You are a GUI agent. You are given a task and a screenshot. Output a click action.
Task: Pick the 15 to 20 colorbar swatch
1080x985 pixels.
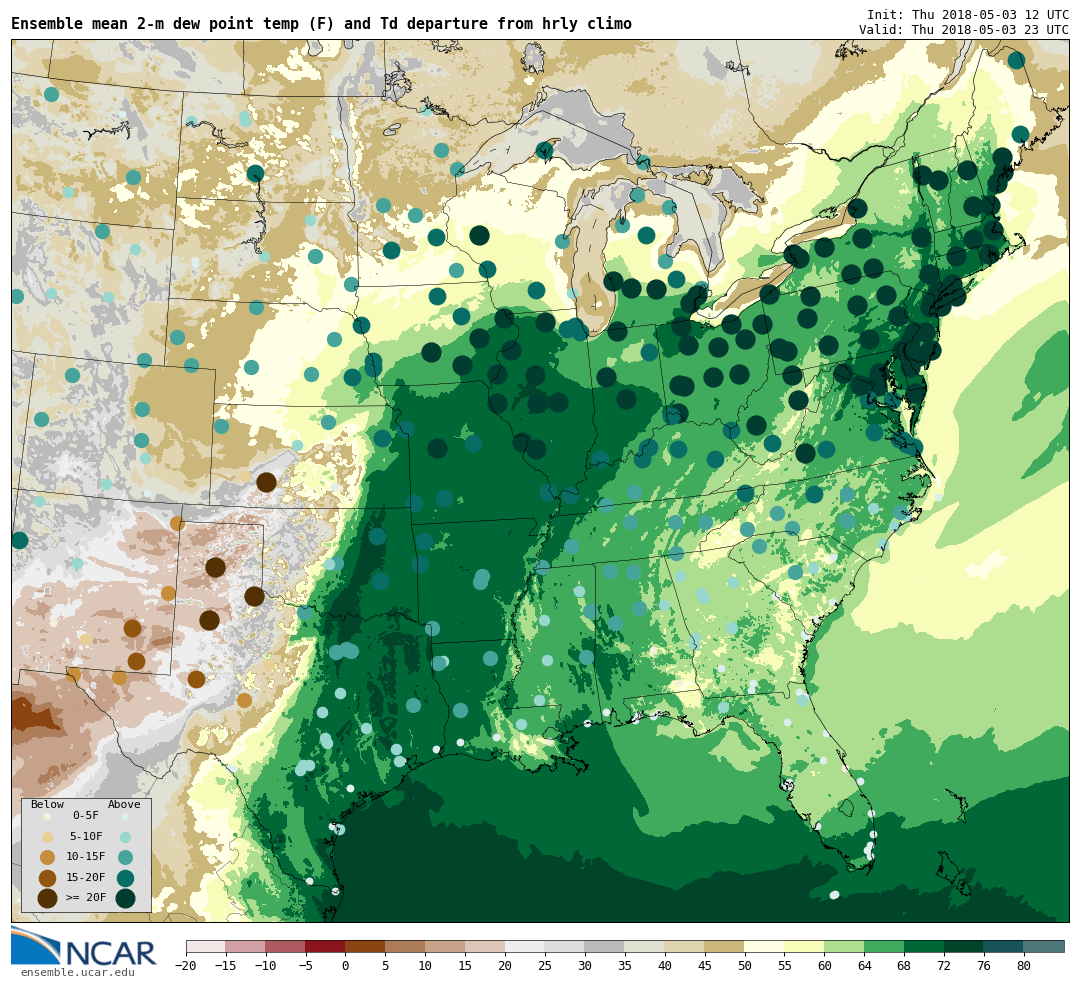pyautogui.click(x=486, y=947)
